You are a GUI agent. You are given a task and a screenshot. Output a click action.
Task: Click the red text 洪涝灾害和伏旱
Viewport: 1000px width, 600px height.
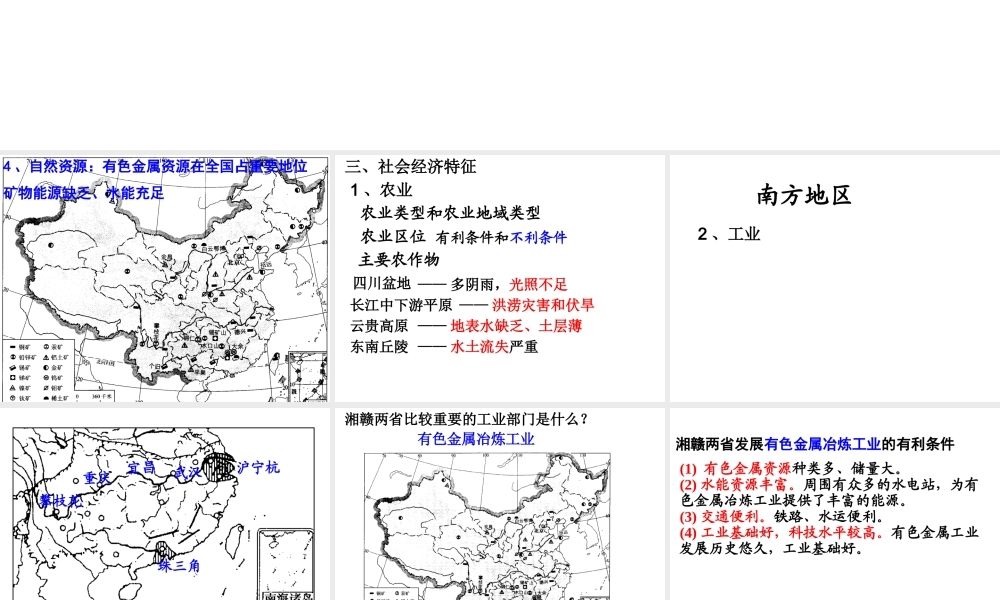(543, 305)
